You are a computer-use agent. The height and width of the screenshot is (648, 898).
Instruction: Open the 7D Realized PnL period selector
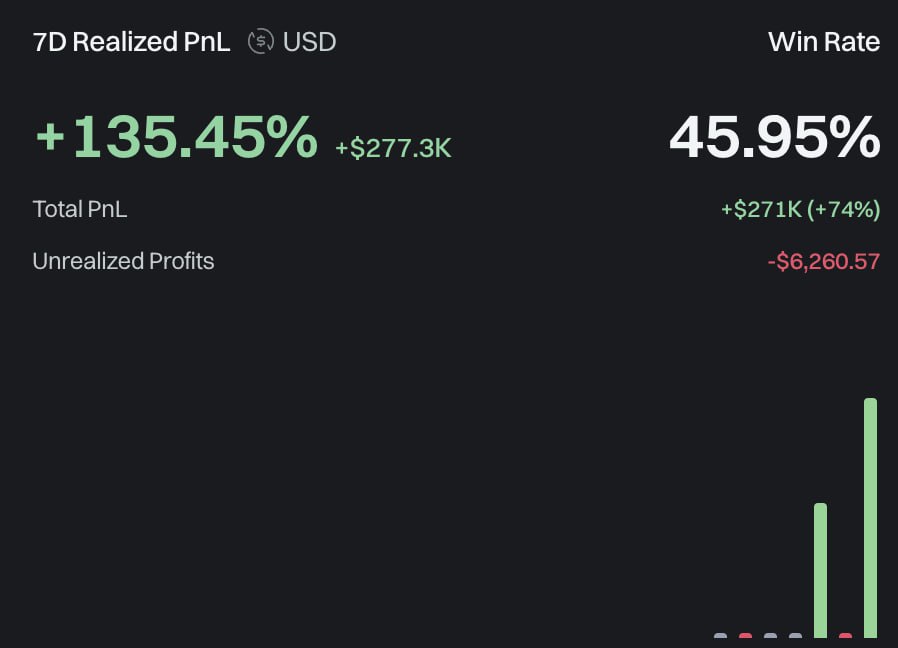[x=132, y=42]
